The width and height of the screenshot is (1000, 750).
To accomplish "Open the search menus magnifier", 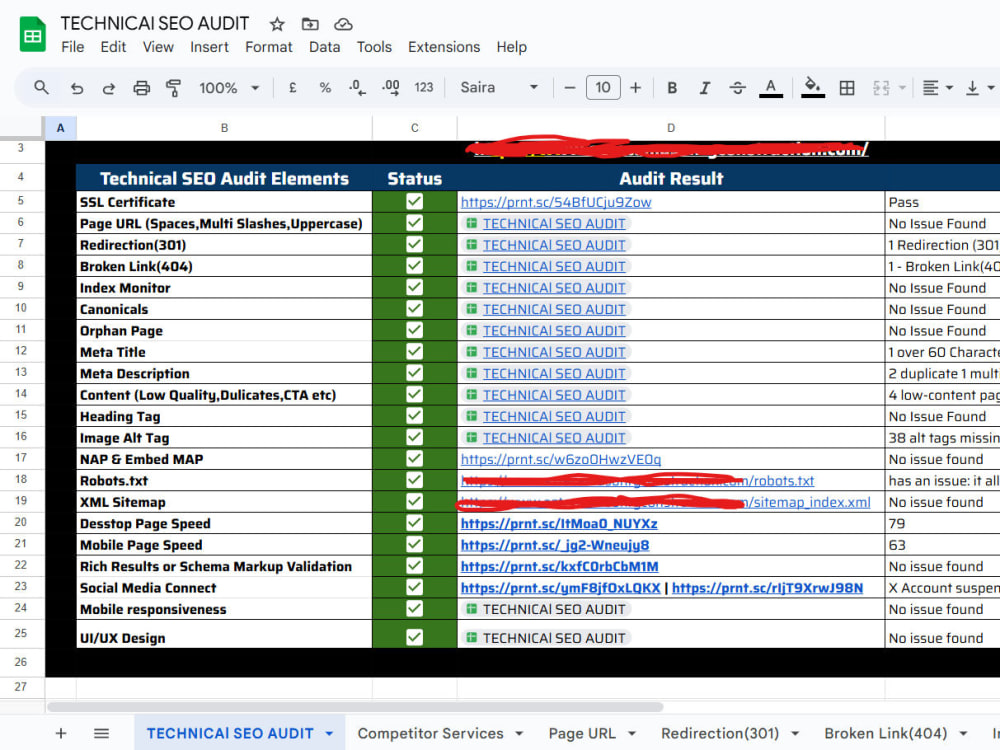I will point(41,87).
